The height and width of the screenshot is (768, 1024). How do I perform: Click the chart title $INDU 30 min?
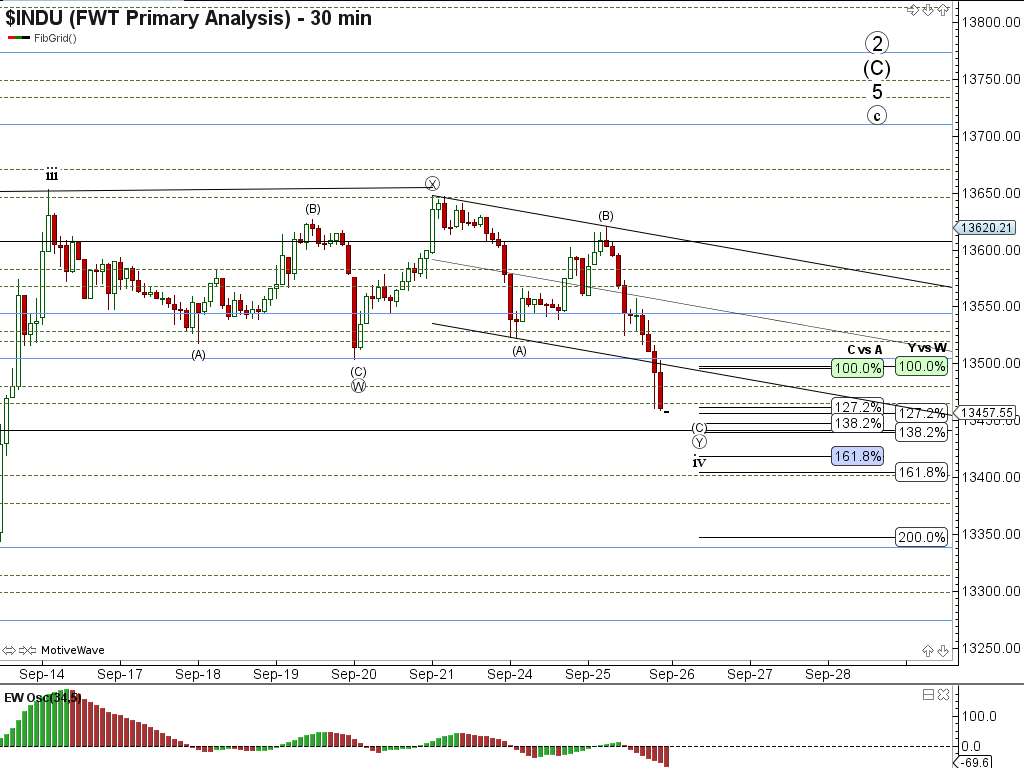coord(188,17)
